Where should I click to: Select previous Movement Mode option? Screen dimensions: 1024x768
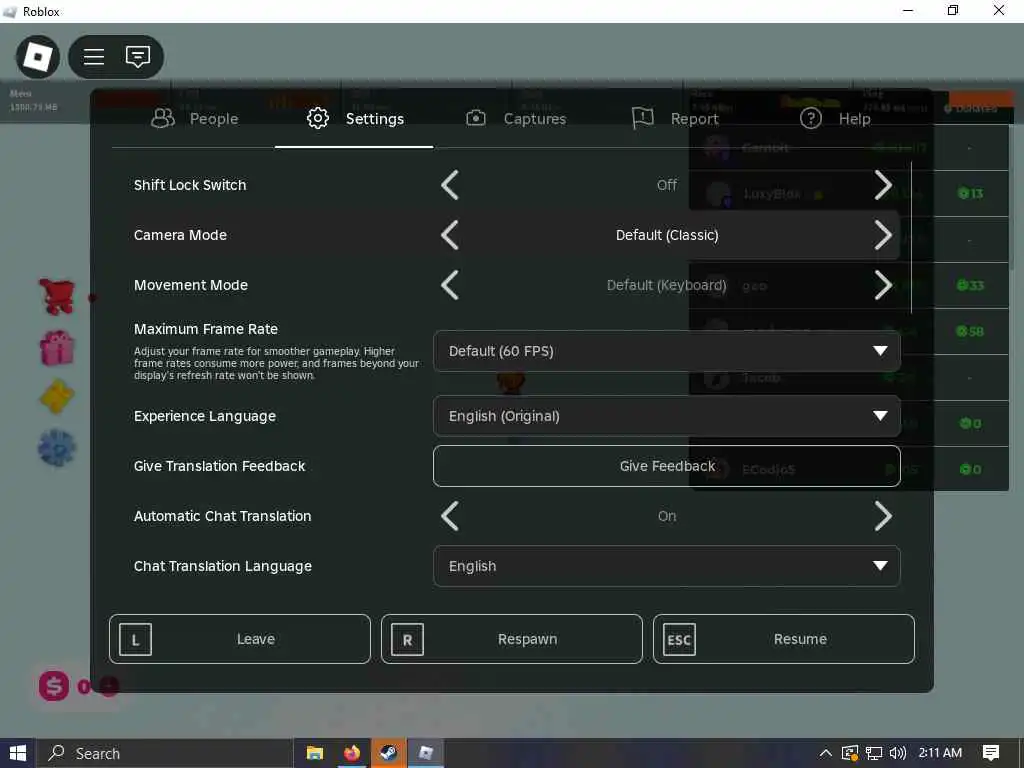point(450,285)
